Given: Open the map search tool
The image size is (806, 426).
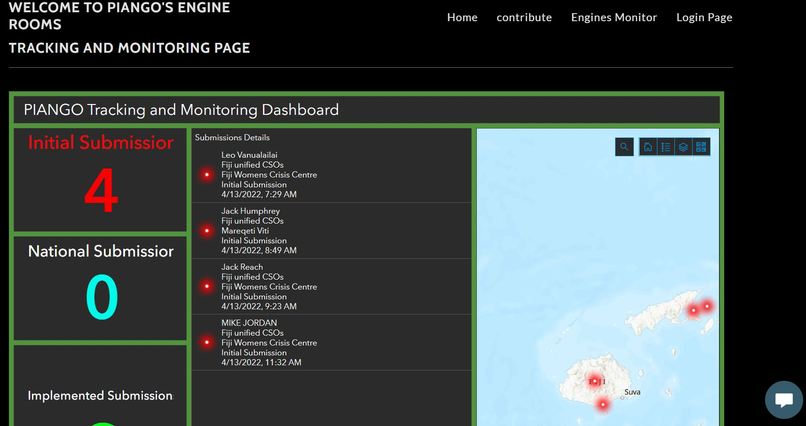Looking at the screenshot, I should click(x=624, y=147).
